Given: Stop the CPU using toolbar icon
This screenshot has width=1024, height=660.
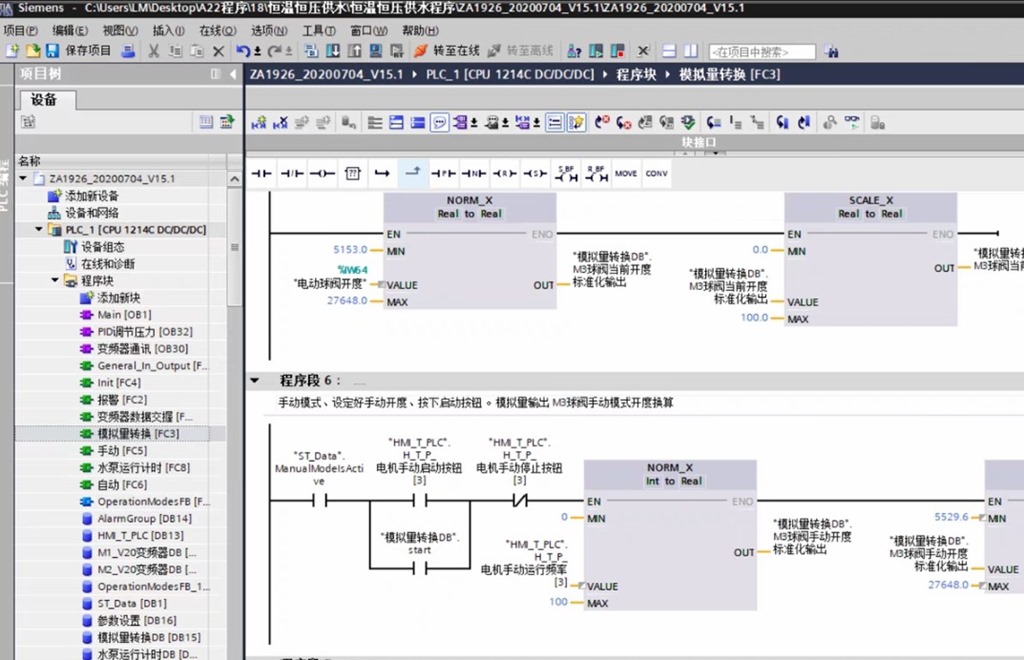Looking at the screenshot, I should pyautogui.click(x=617, y=51).
